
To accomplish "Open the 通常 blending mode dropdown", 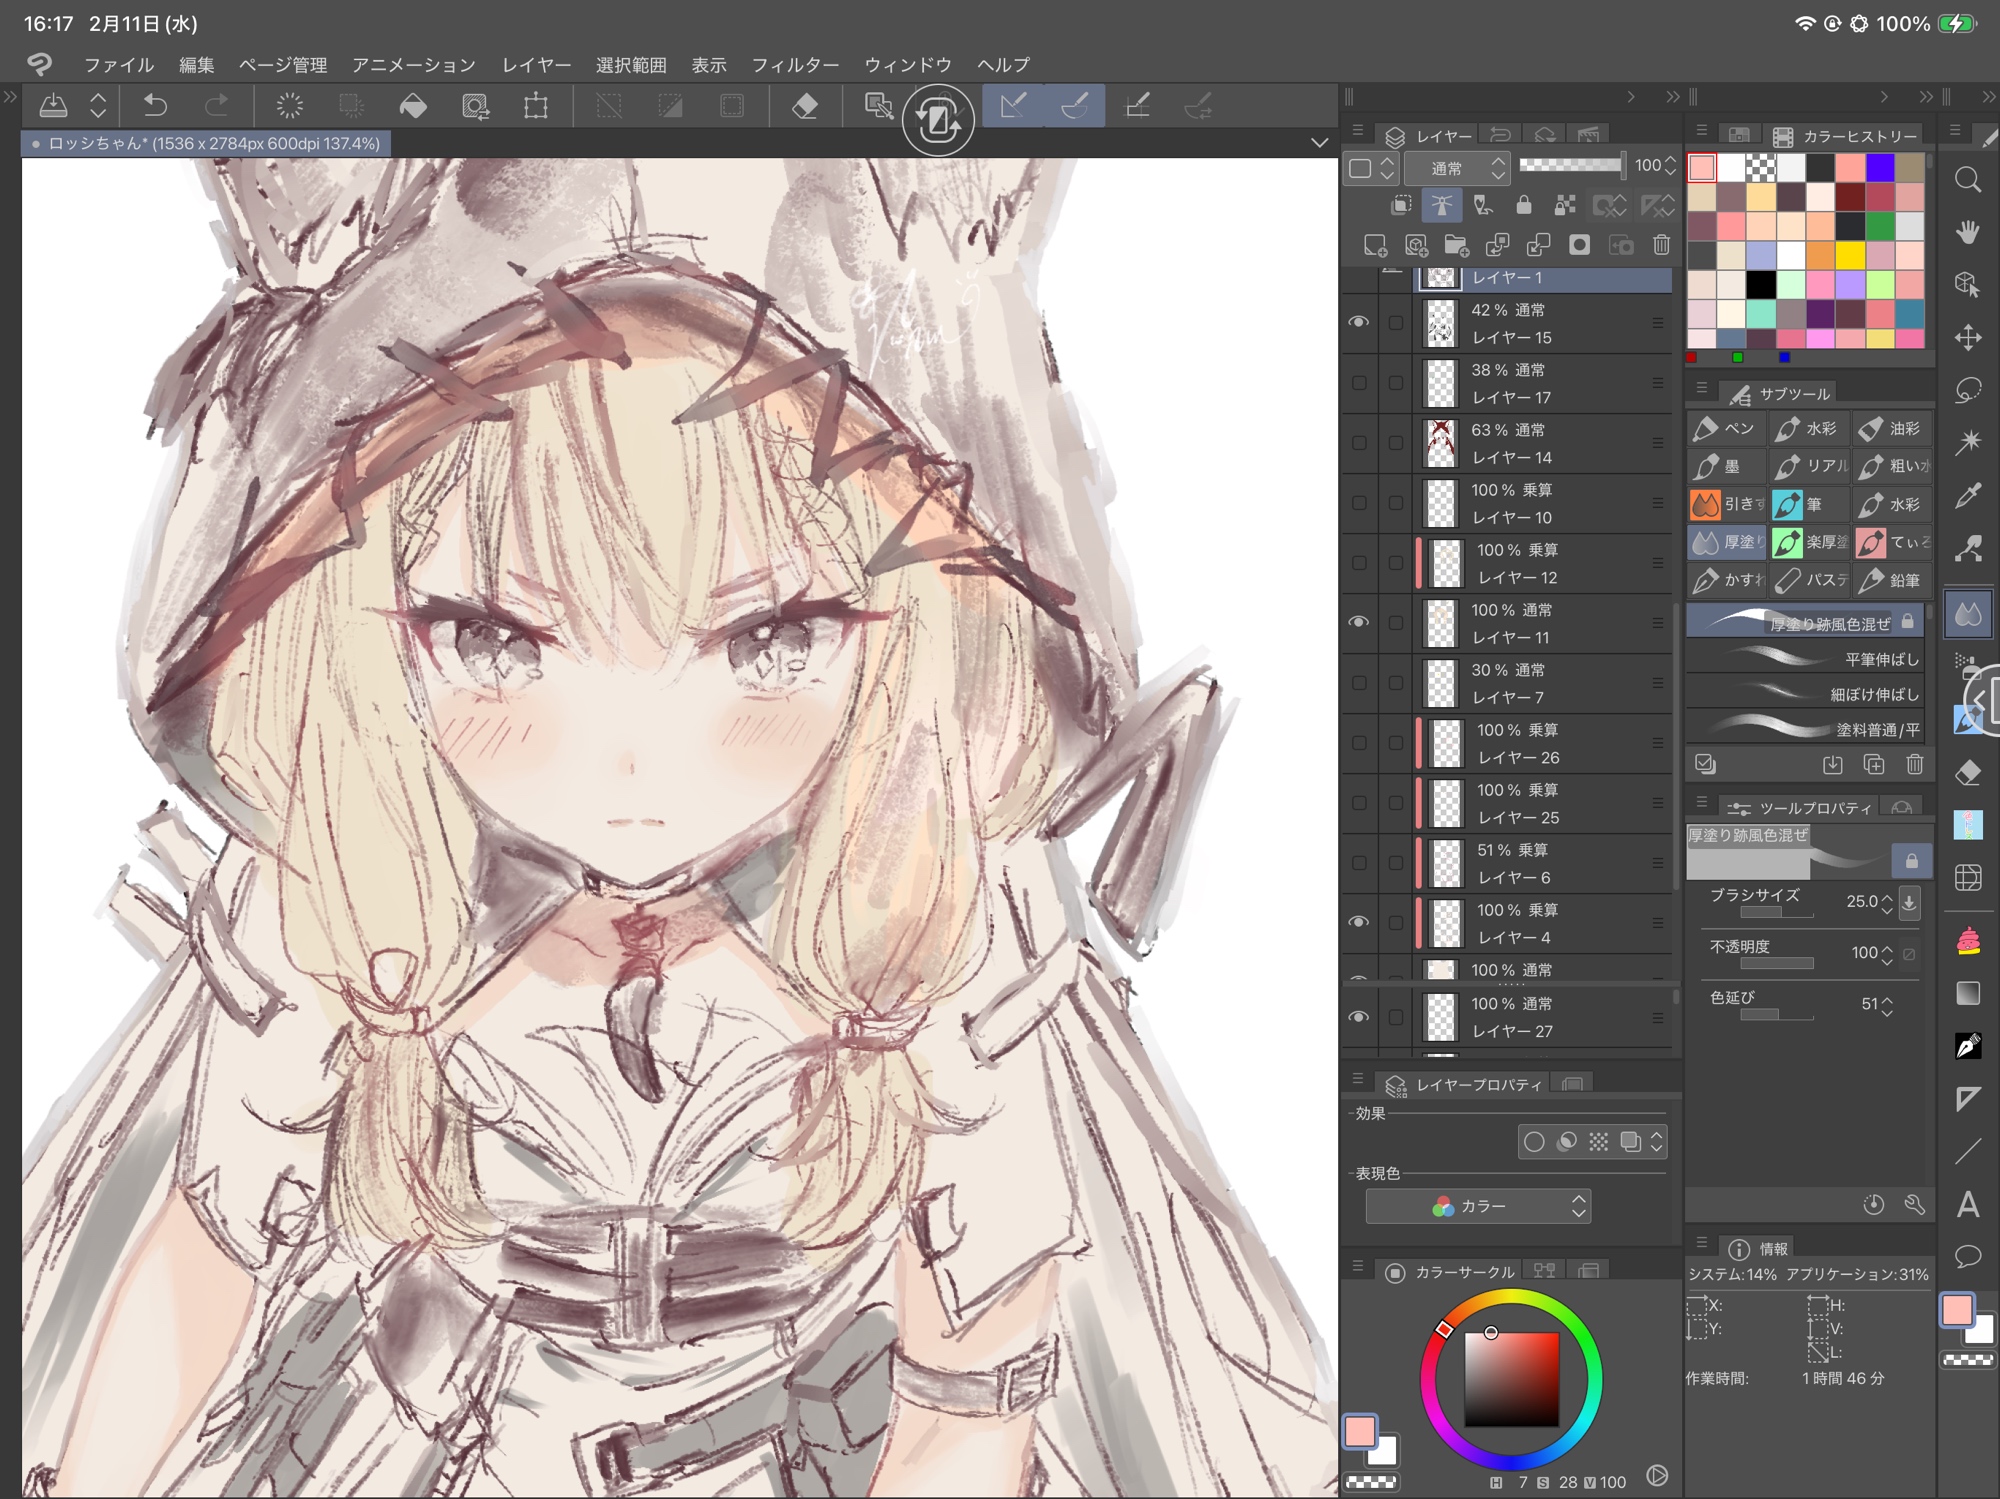I will 1456,168.
